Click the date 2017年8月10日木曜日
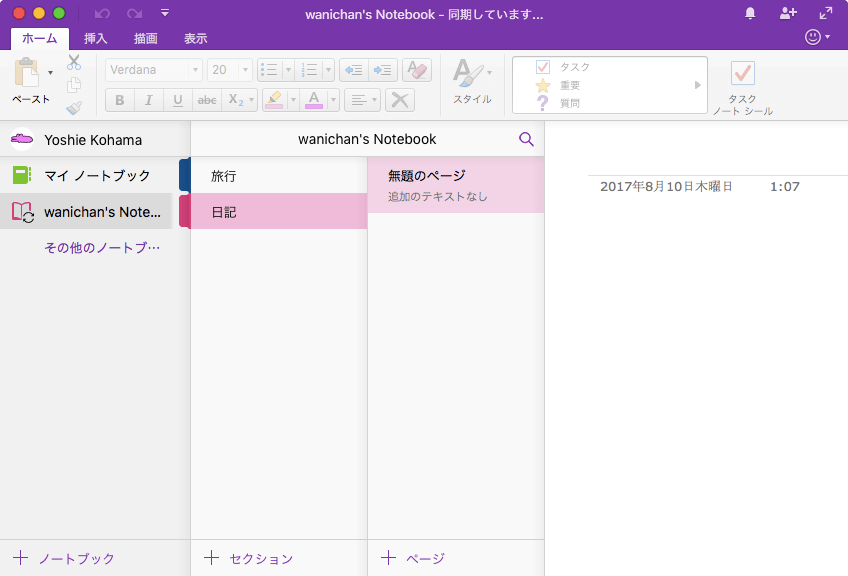This screenshot has height=576, width=848. coord(666,187)
